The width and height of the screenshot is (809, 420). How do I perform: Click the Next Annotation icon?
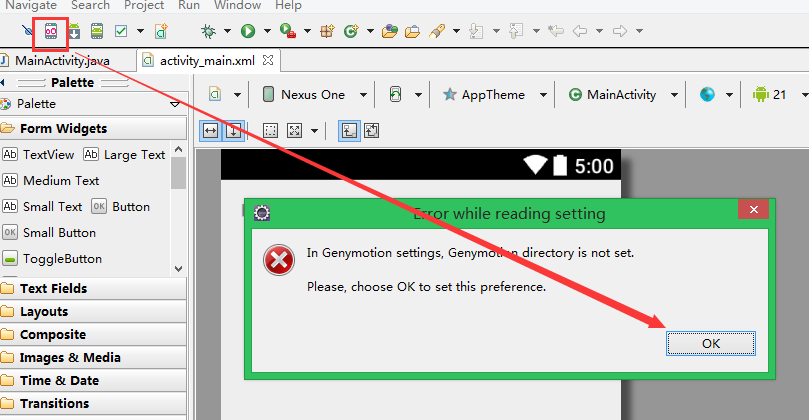tap(476, 31)
